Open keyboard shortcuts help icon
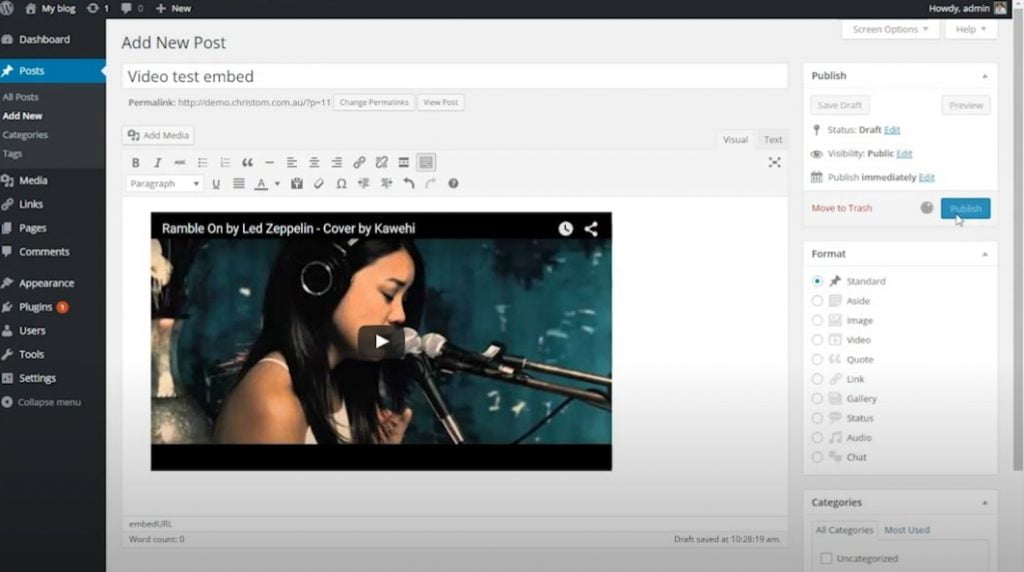 (x=453, y=184)
